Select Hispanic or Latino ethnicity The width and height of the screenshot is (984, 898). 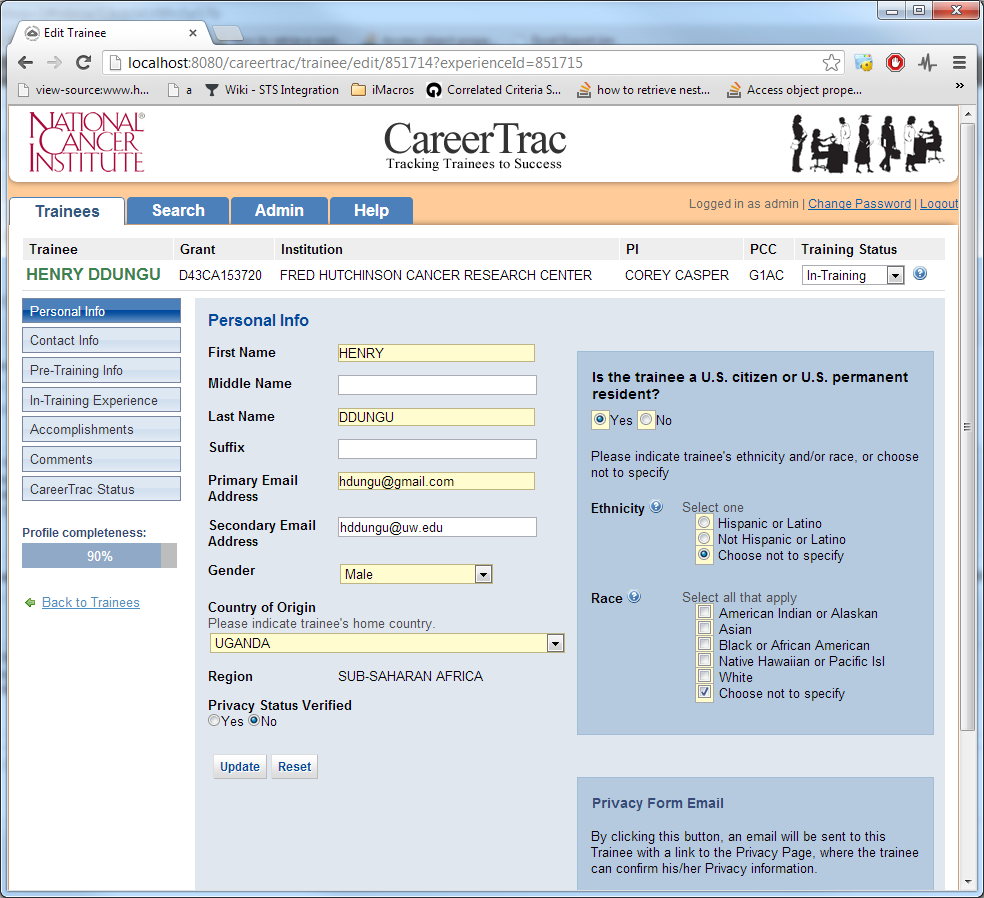point(704,522)
